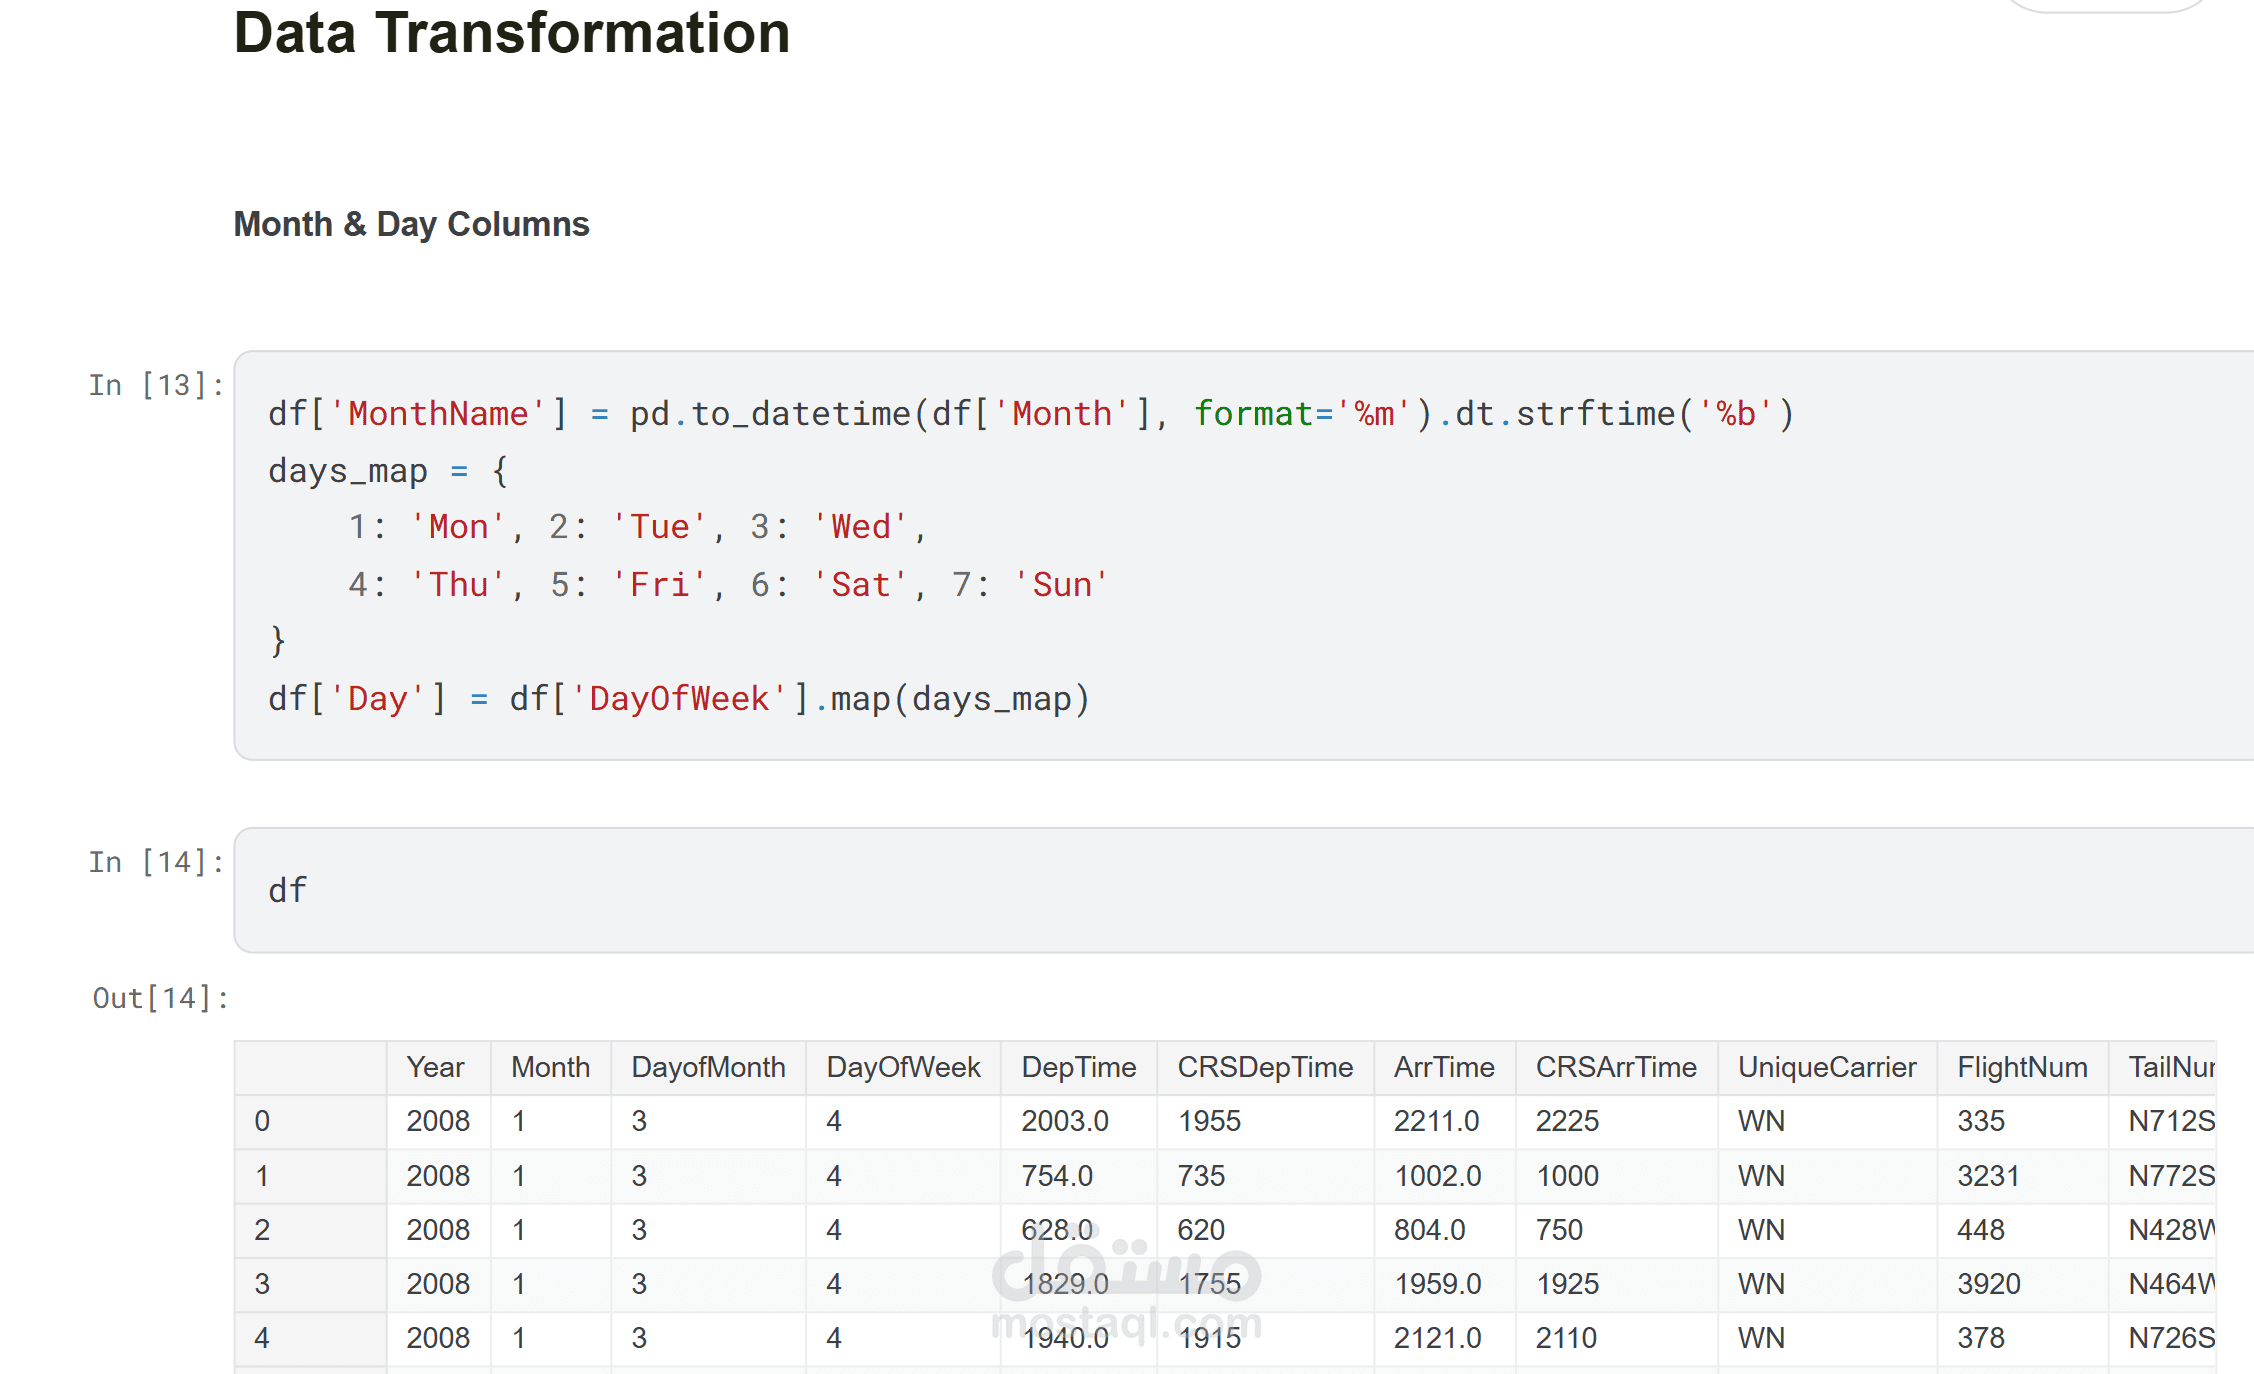Click the DepTime value 2003.0 in row 0

[1064, 1121]
